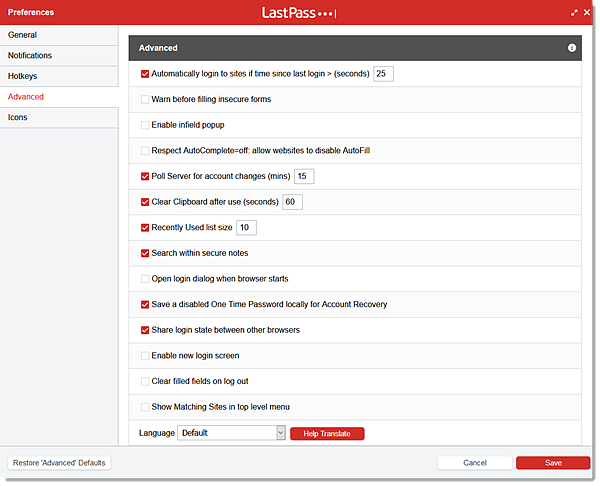
Task: Click the Preferences title text
Action: [x=31, y=12]
